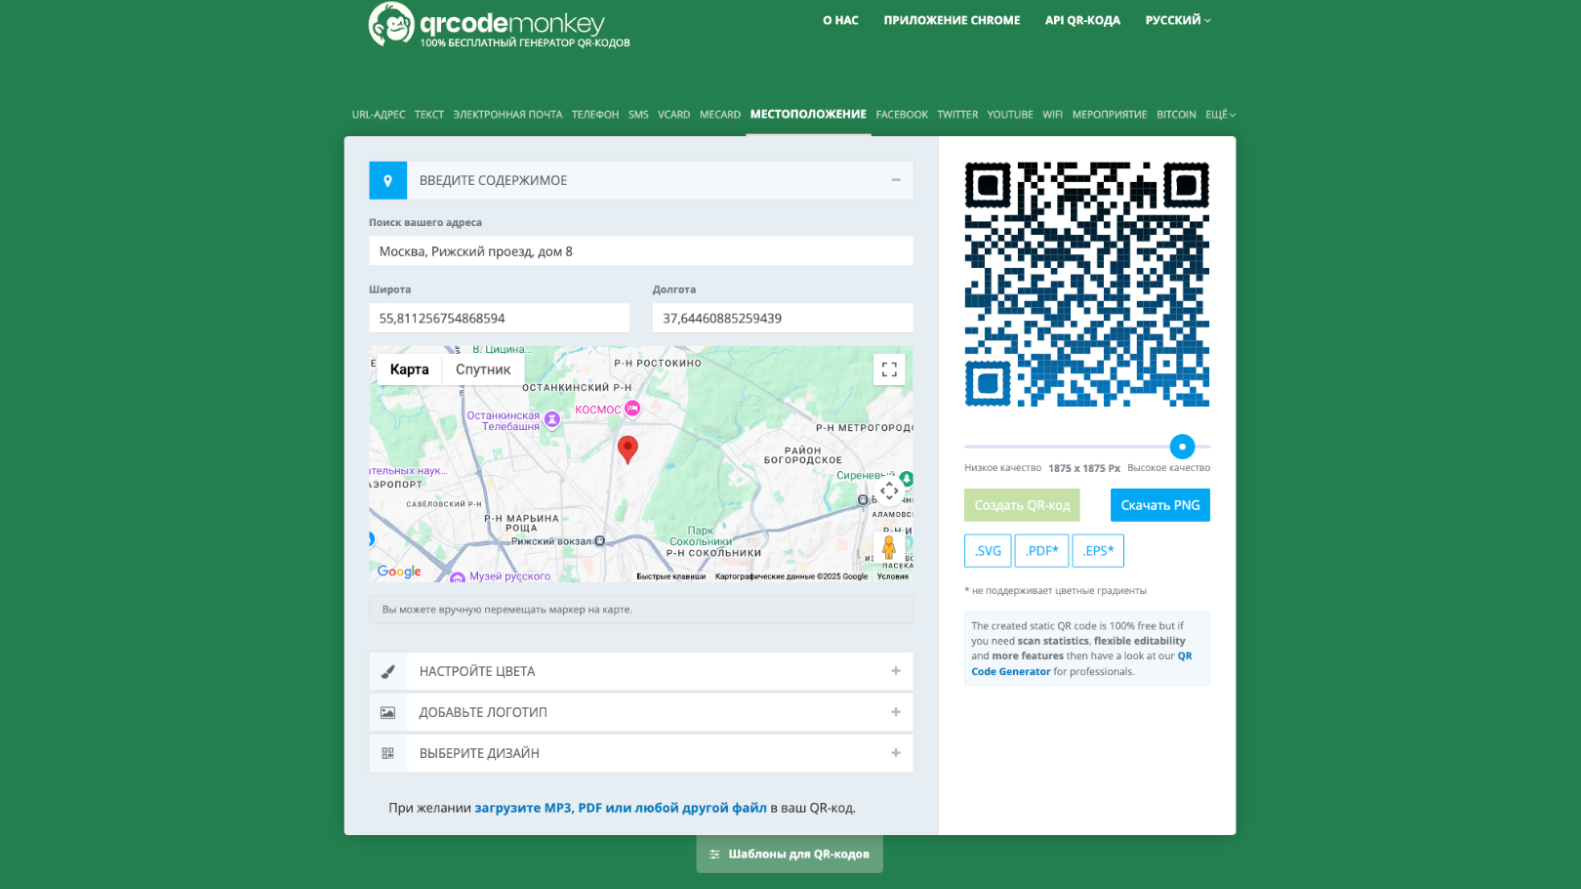Select the Местоположение tab

[808, 115]
